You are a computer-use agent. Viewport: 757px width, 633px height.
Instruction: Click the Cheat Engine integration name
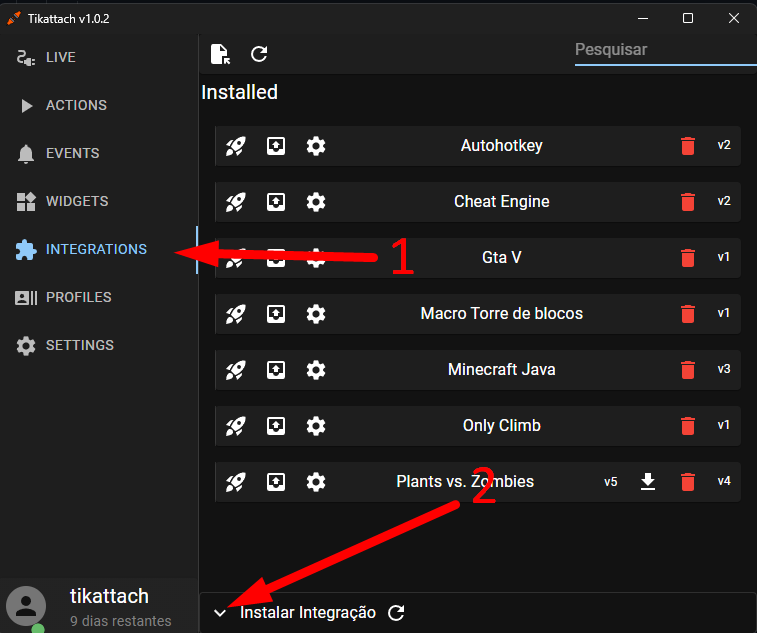[502, 202]
